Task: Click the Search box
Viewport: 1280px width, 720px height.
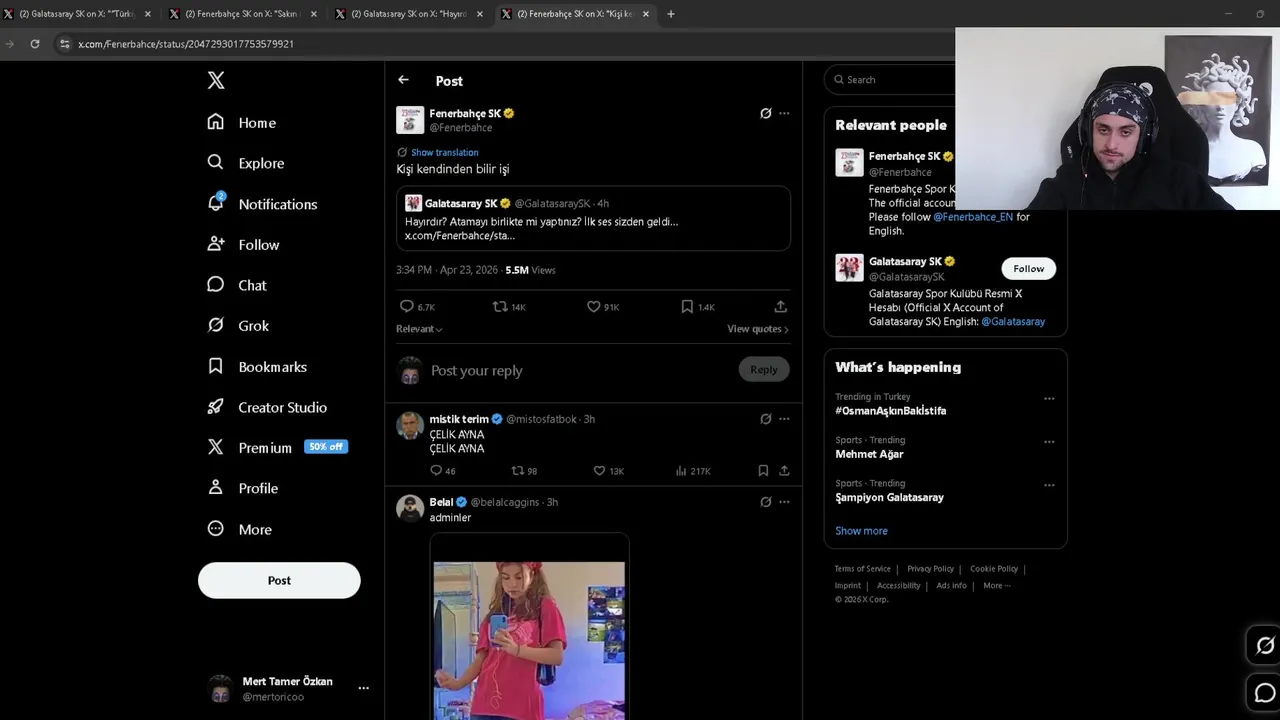Action: point(890,80)
